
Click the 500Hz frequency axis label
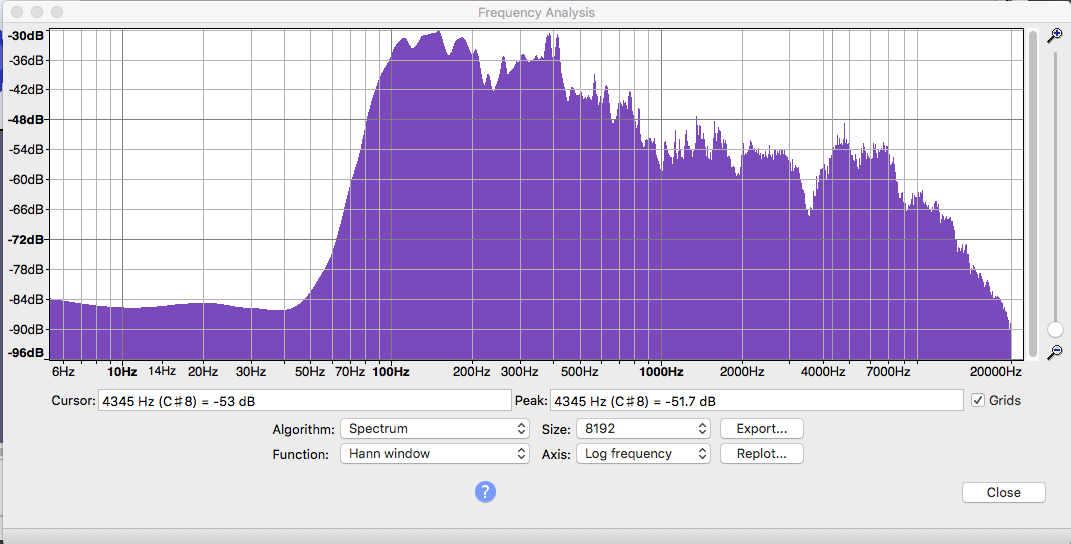580,372
